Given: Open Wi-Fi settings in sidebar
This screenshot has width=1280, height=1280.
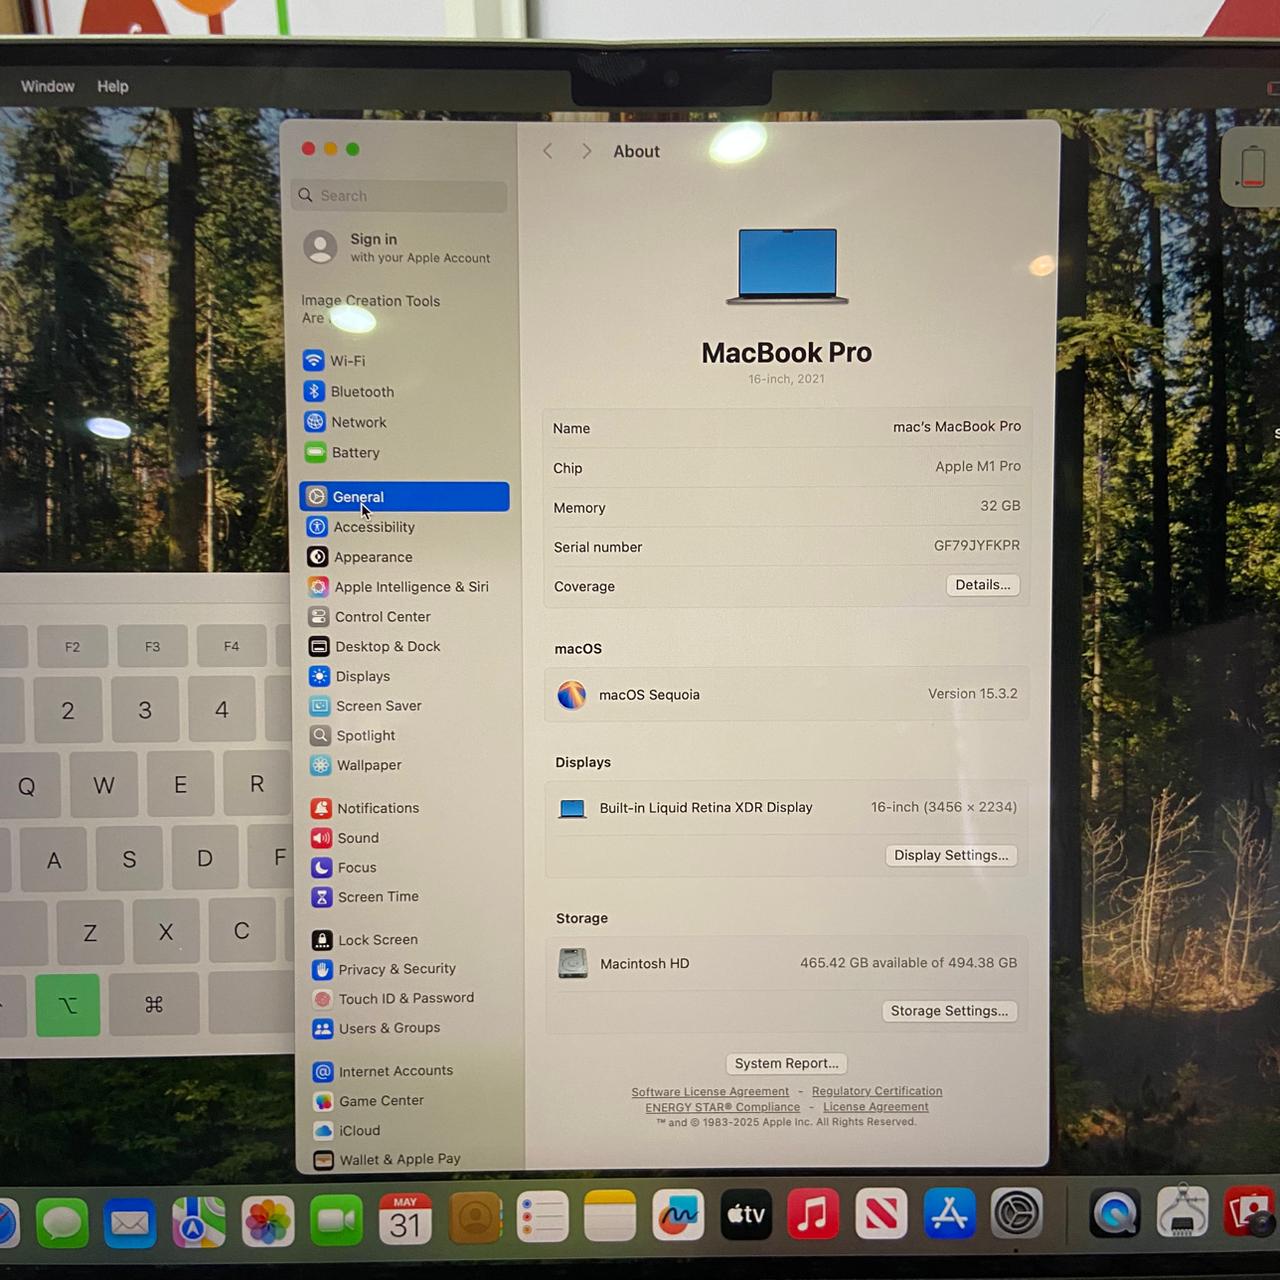Looking at the screenshot, I should pyautogui.click(x=347, y=361).
